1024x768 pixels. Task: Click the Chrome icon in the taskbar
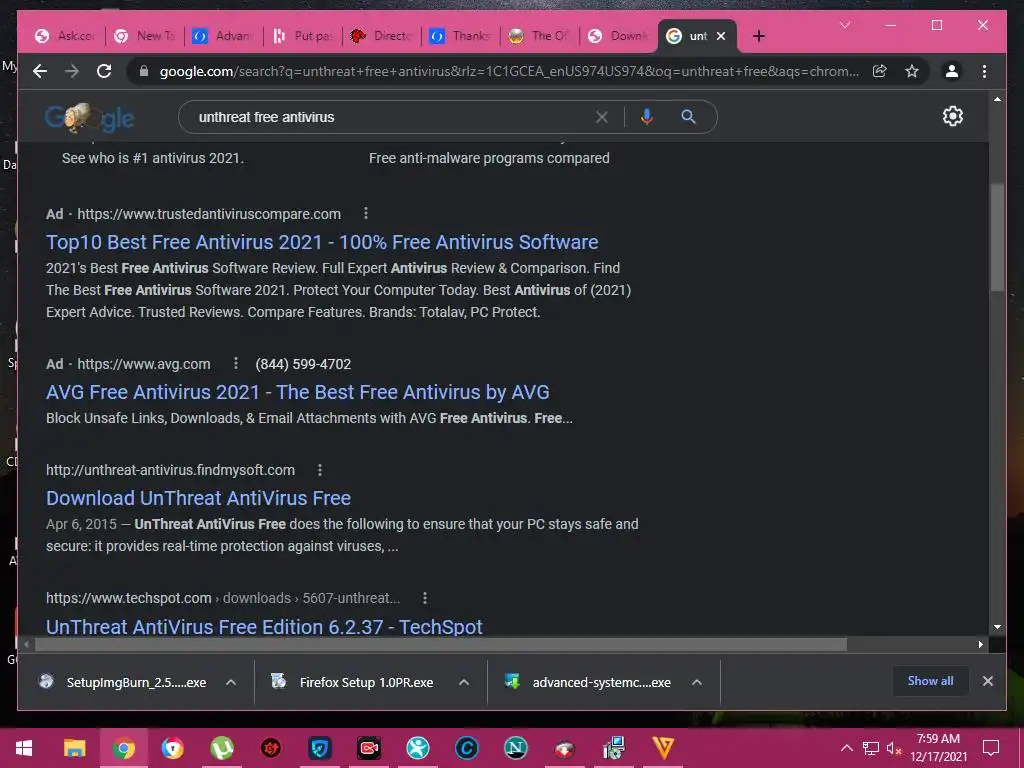tap(123, 748)
